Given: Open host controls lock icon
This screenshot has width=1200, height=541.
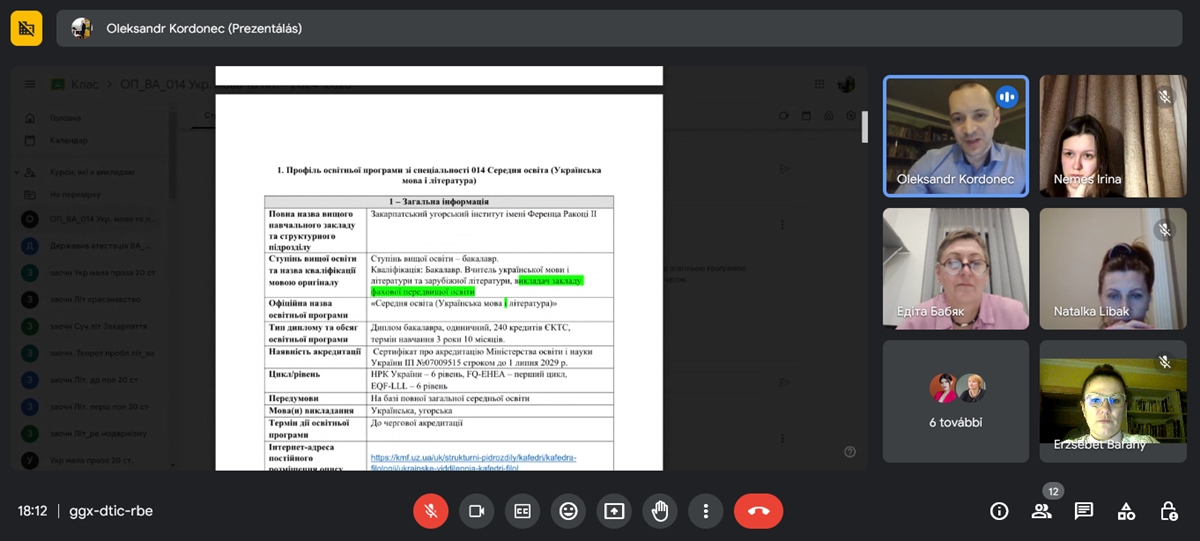Looking at the screenshot, I should (x=1168, y=511).
